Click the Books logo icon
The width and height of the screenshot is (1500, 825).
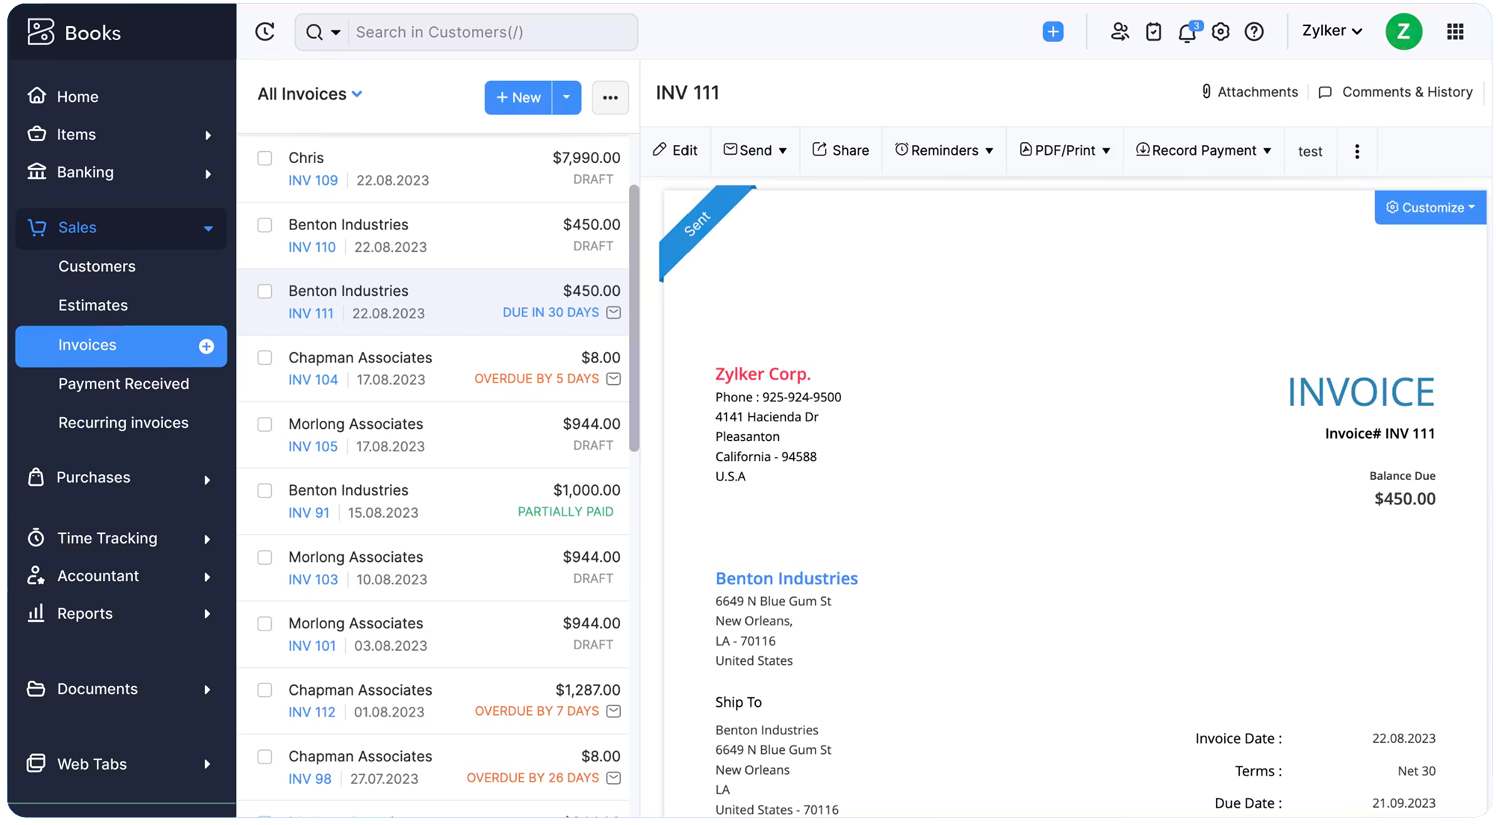click(40, 32)
